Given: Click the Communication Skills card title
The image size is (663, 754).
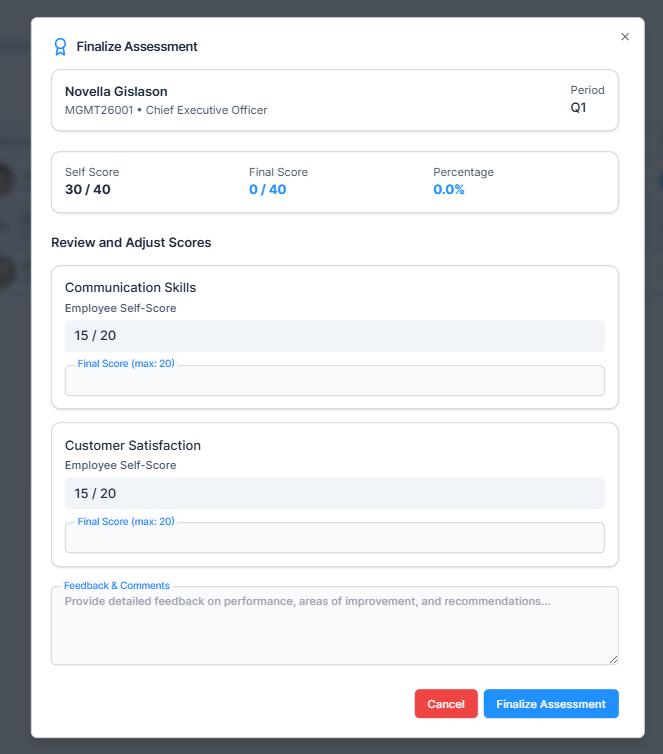Looking at the screenshot, I should [x=130, y=288].
